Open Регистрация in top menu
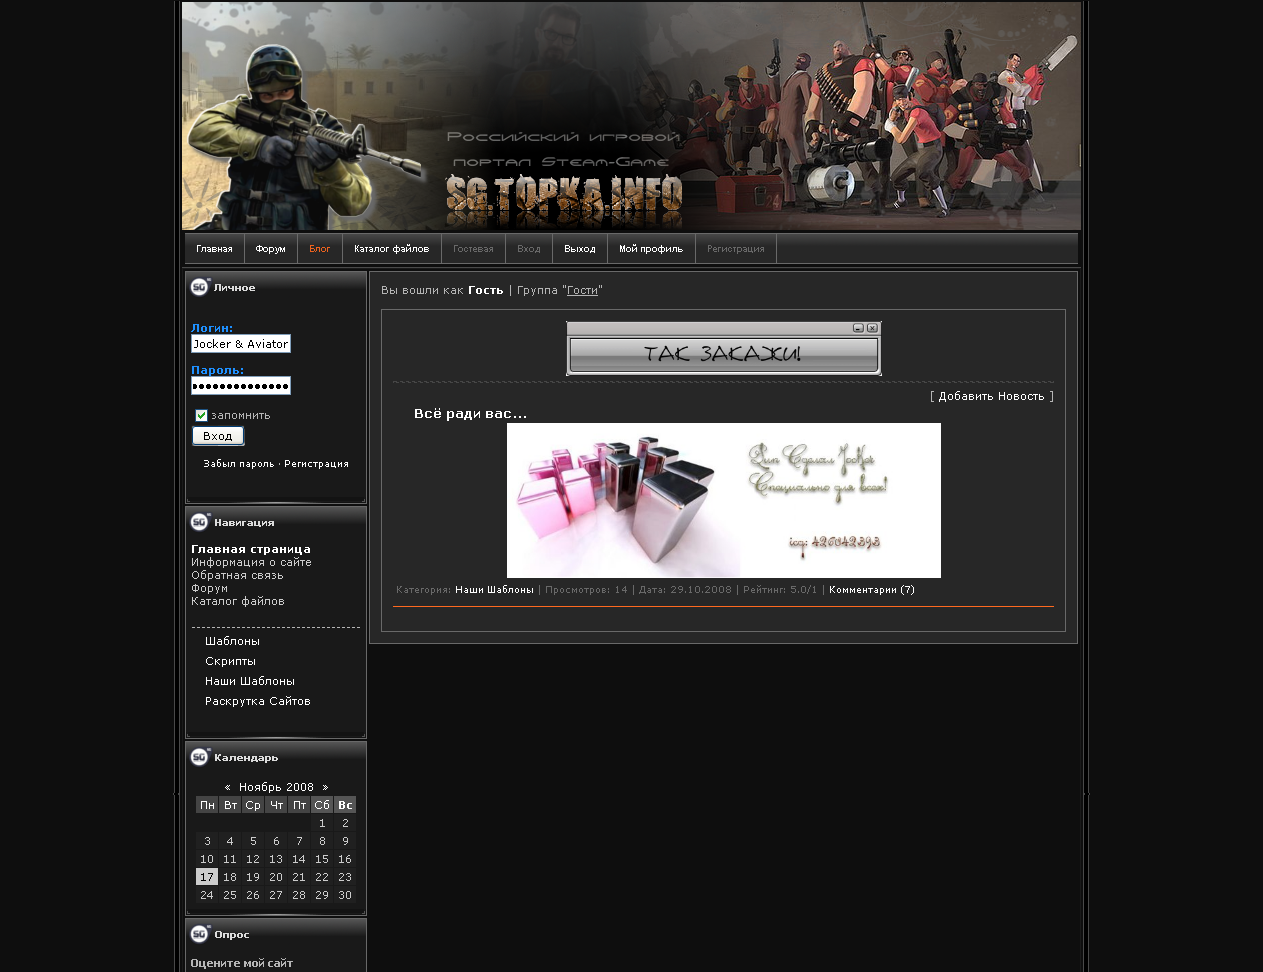1263x972 pixels. (x=736, y=249)
